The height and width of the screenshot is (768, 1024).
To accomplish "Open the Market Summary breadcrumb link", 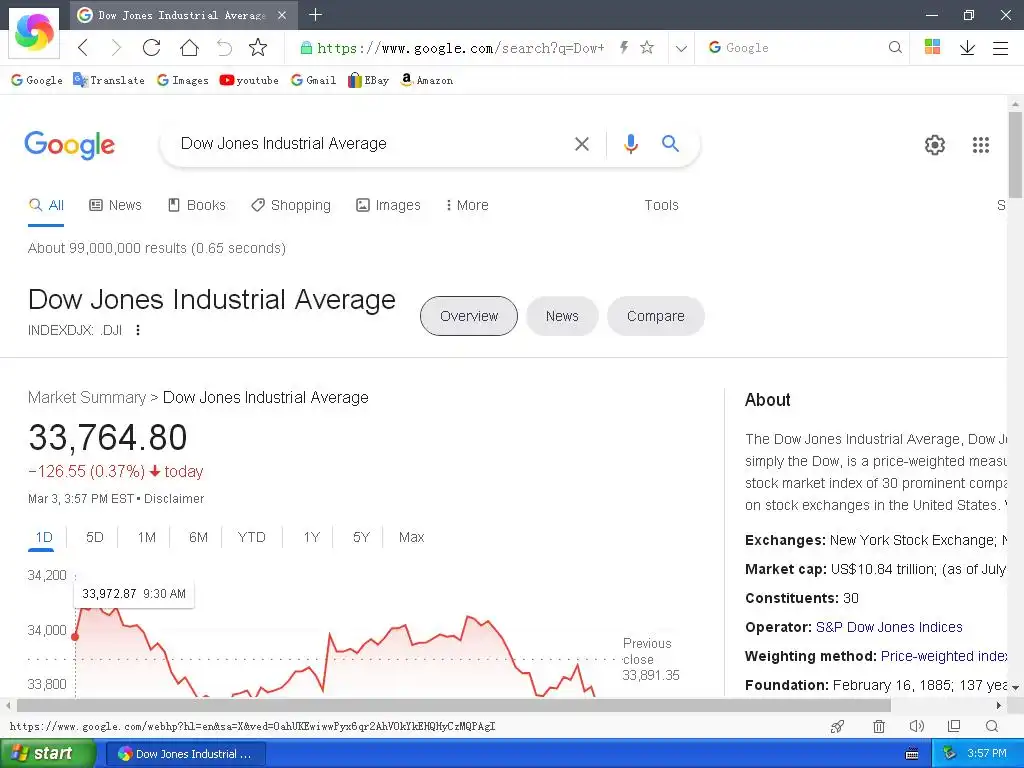I will click(87, 398).
